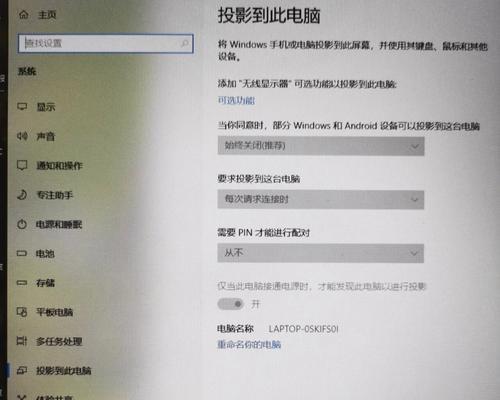Image resolution: width=500 pixels, height=400 pixels.
Task: Expand the 始终关闭(推荐) dropdown
Action: pyautogui.click(x=321, y=146)
